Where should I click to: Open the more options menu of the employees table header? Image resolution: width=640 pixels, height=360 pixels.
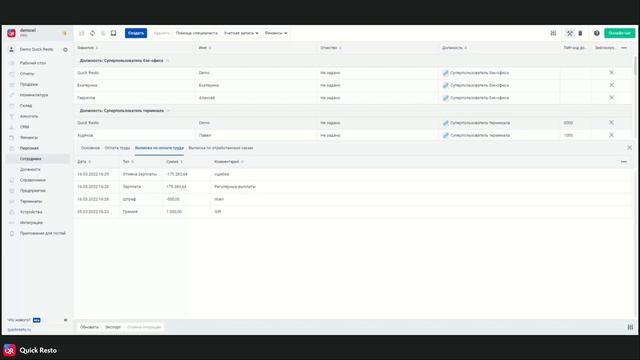pos(624,48)
